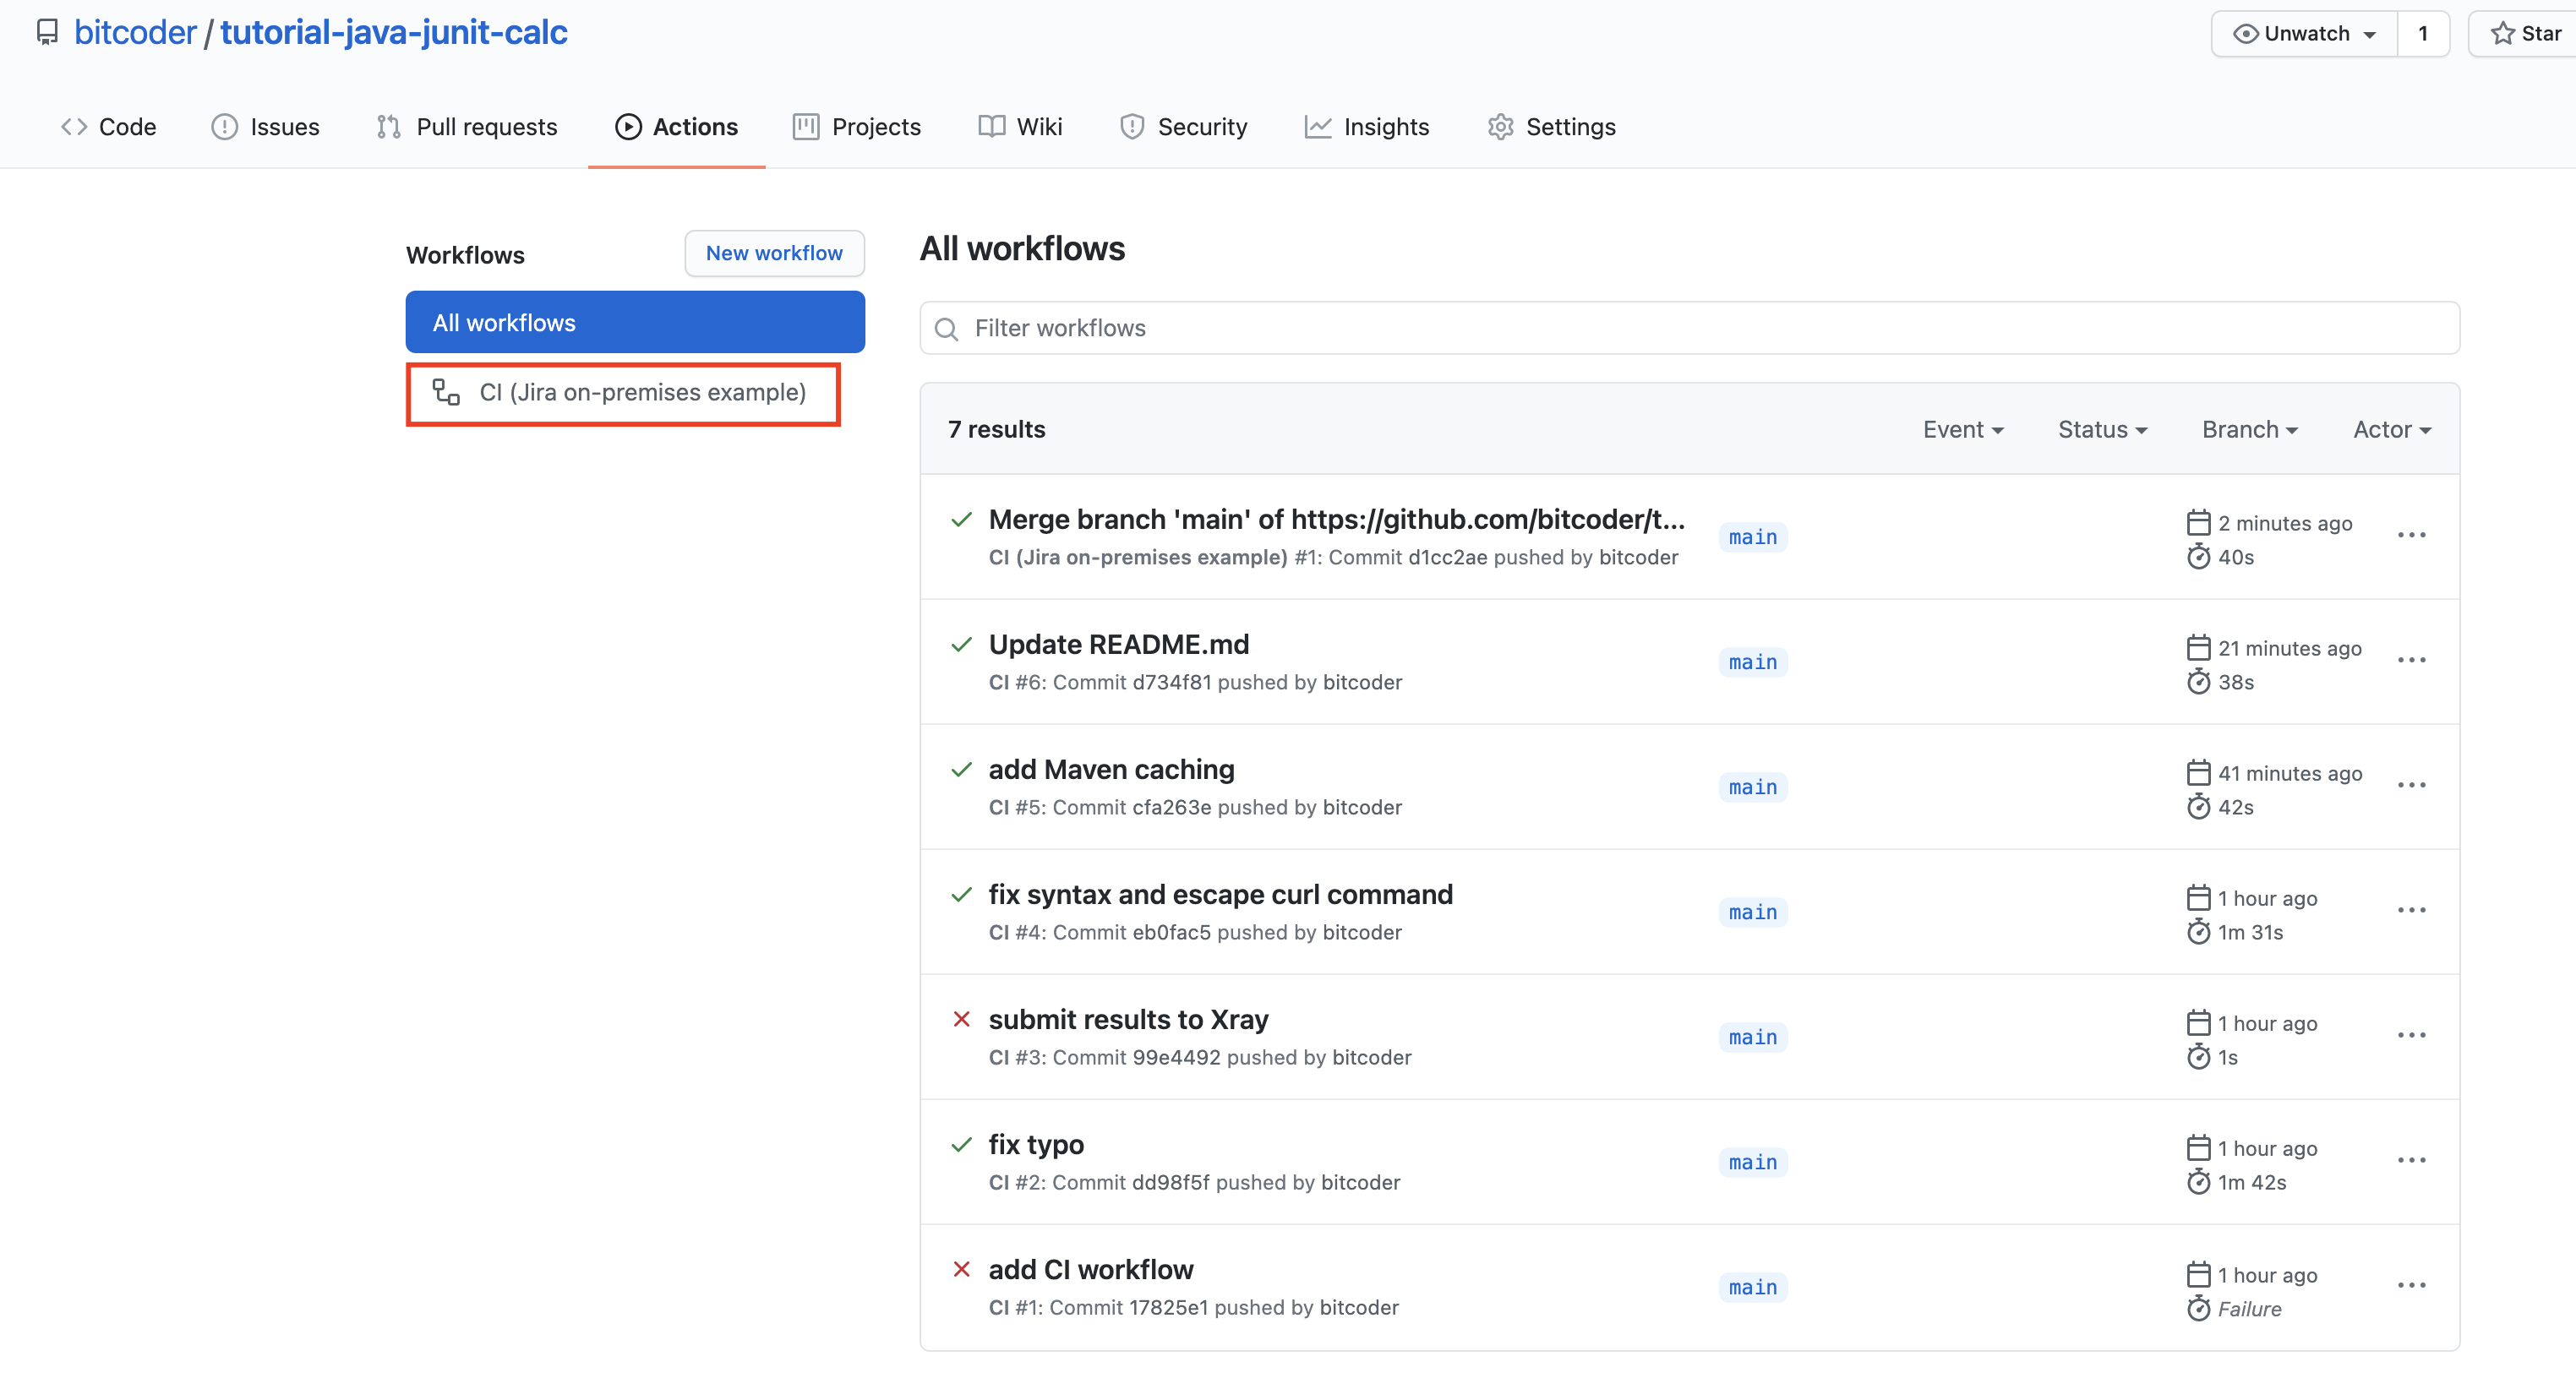Image resolution: width=2576 pixels, height=1389 pixels.
Task: Switch to the Pull requests tab
Action: point(467,127)
